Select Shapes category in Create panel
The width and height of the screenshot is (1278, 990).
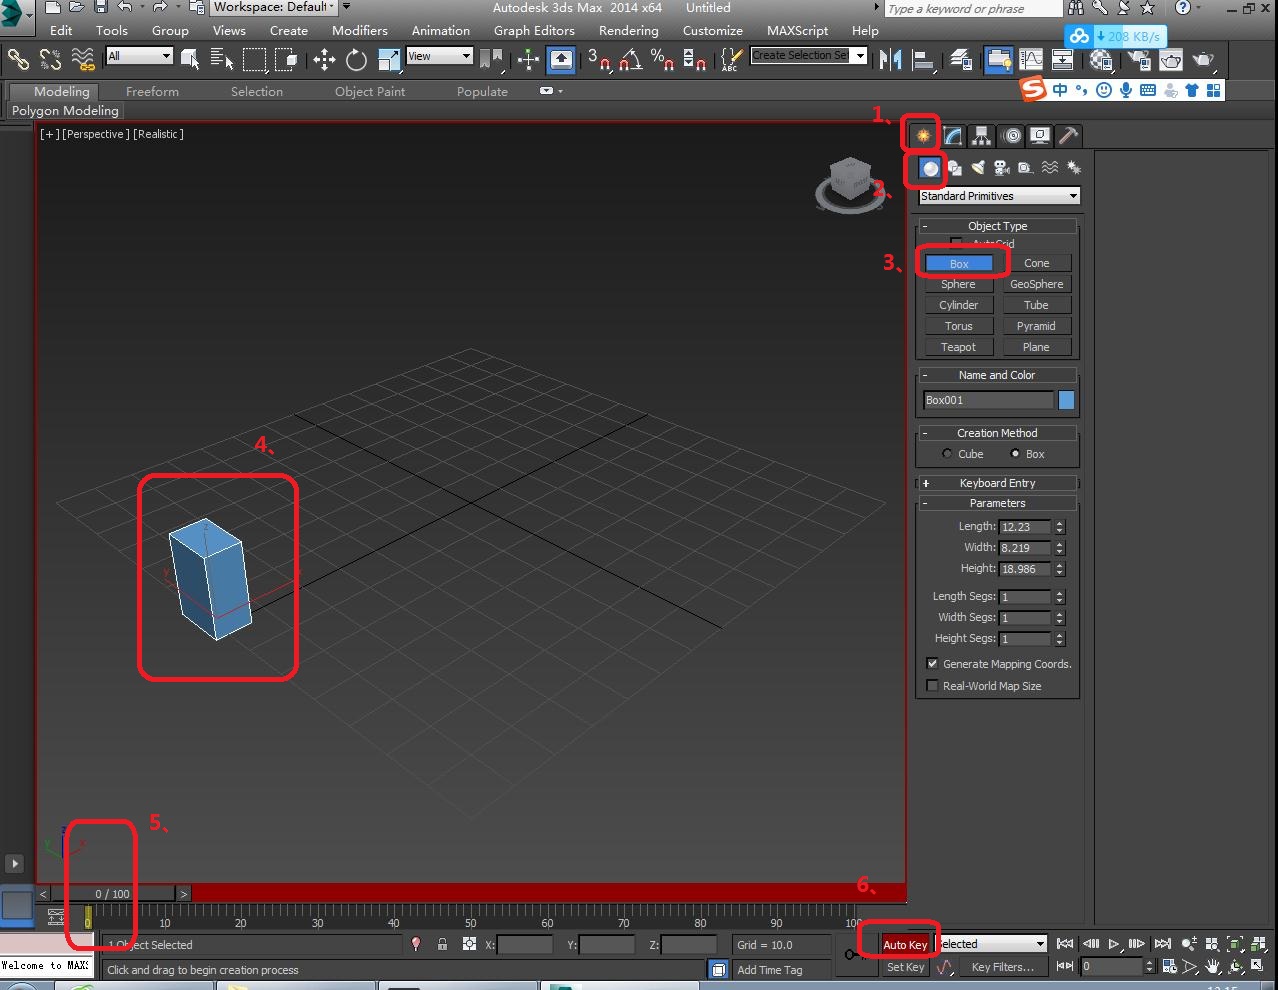tap(955, 168)
